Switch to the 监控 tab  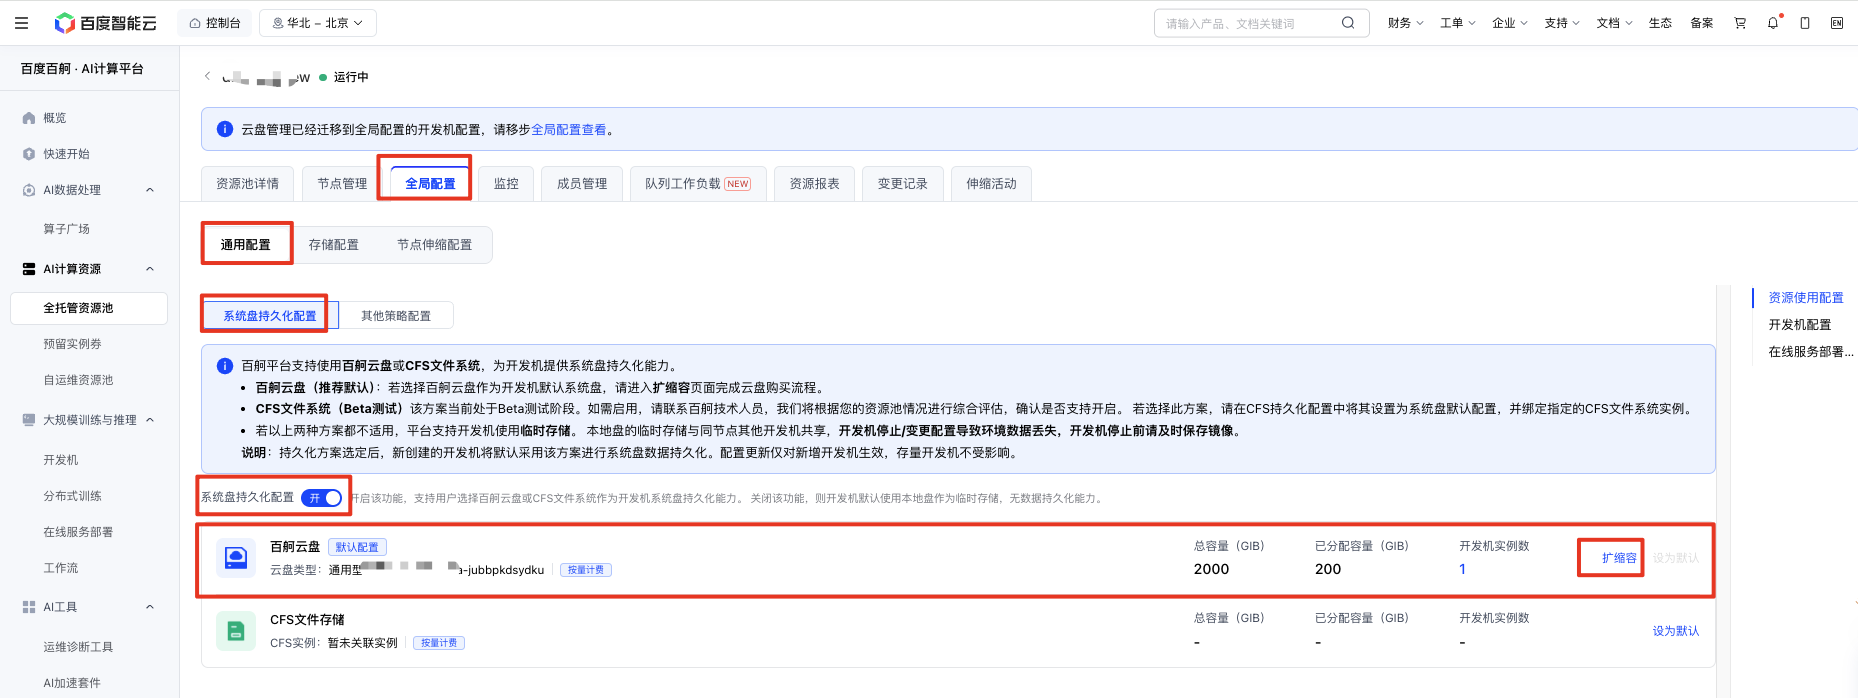(x=507, y=184)
